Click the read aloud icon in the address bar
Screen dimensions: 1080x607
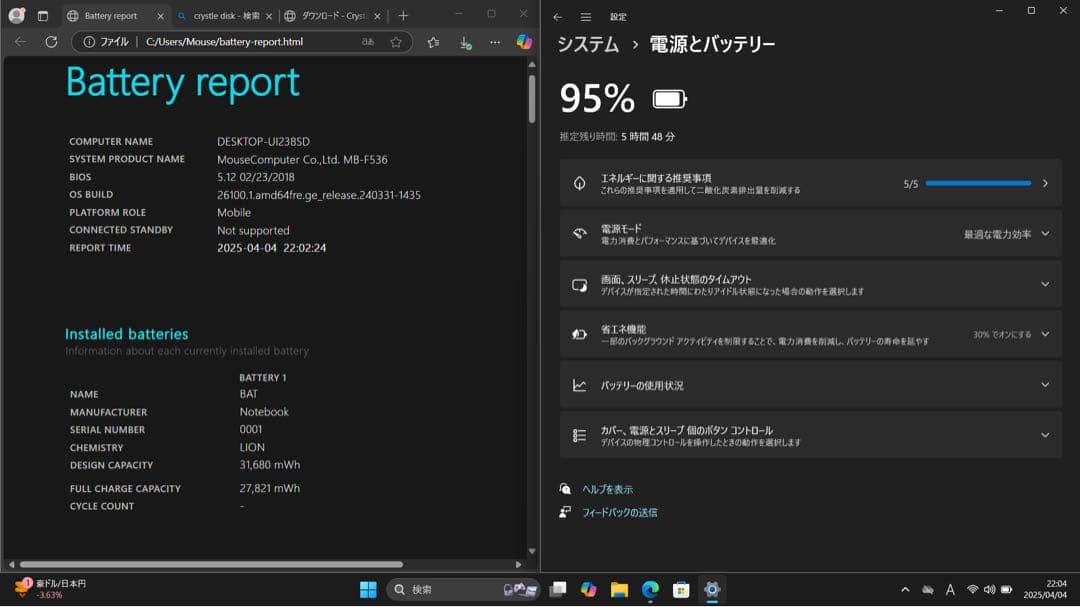click(369, 42)
